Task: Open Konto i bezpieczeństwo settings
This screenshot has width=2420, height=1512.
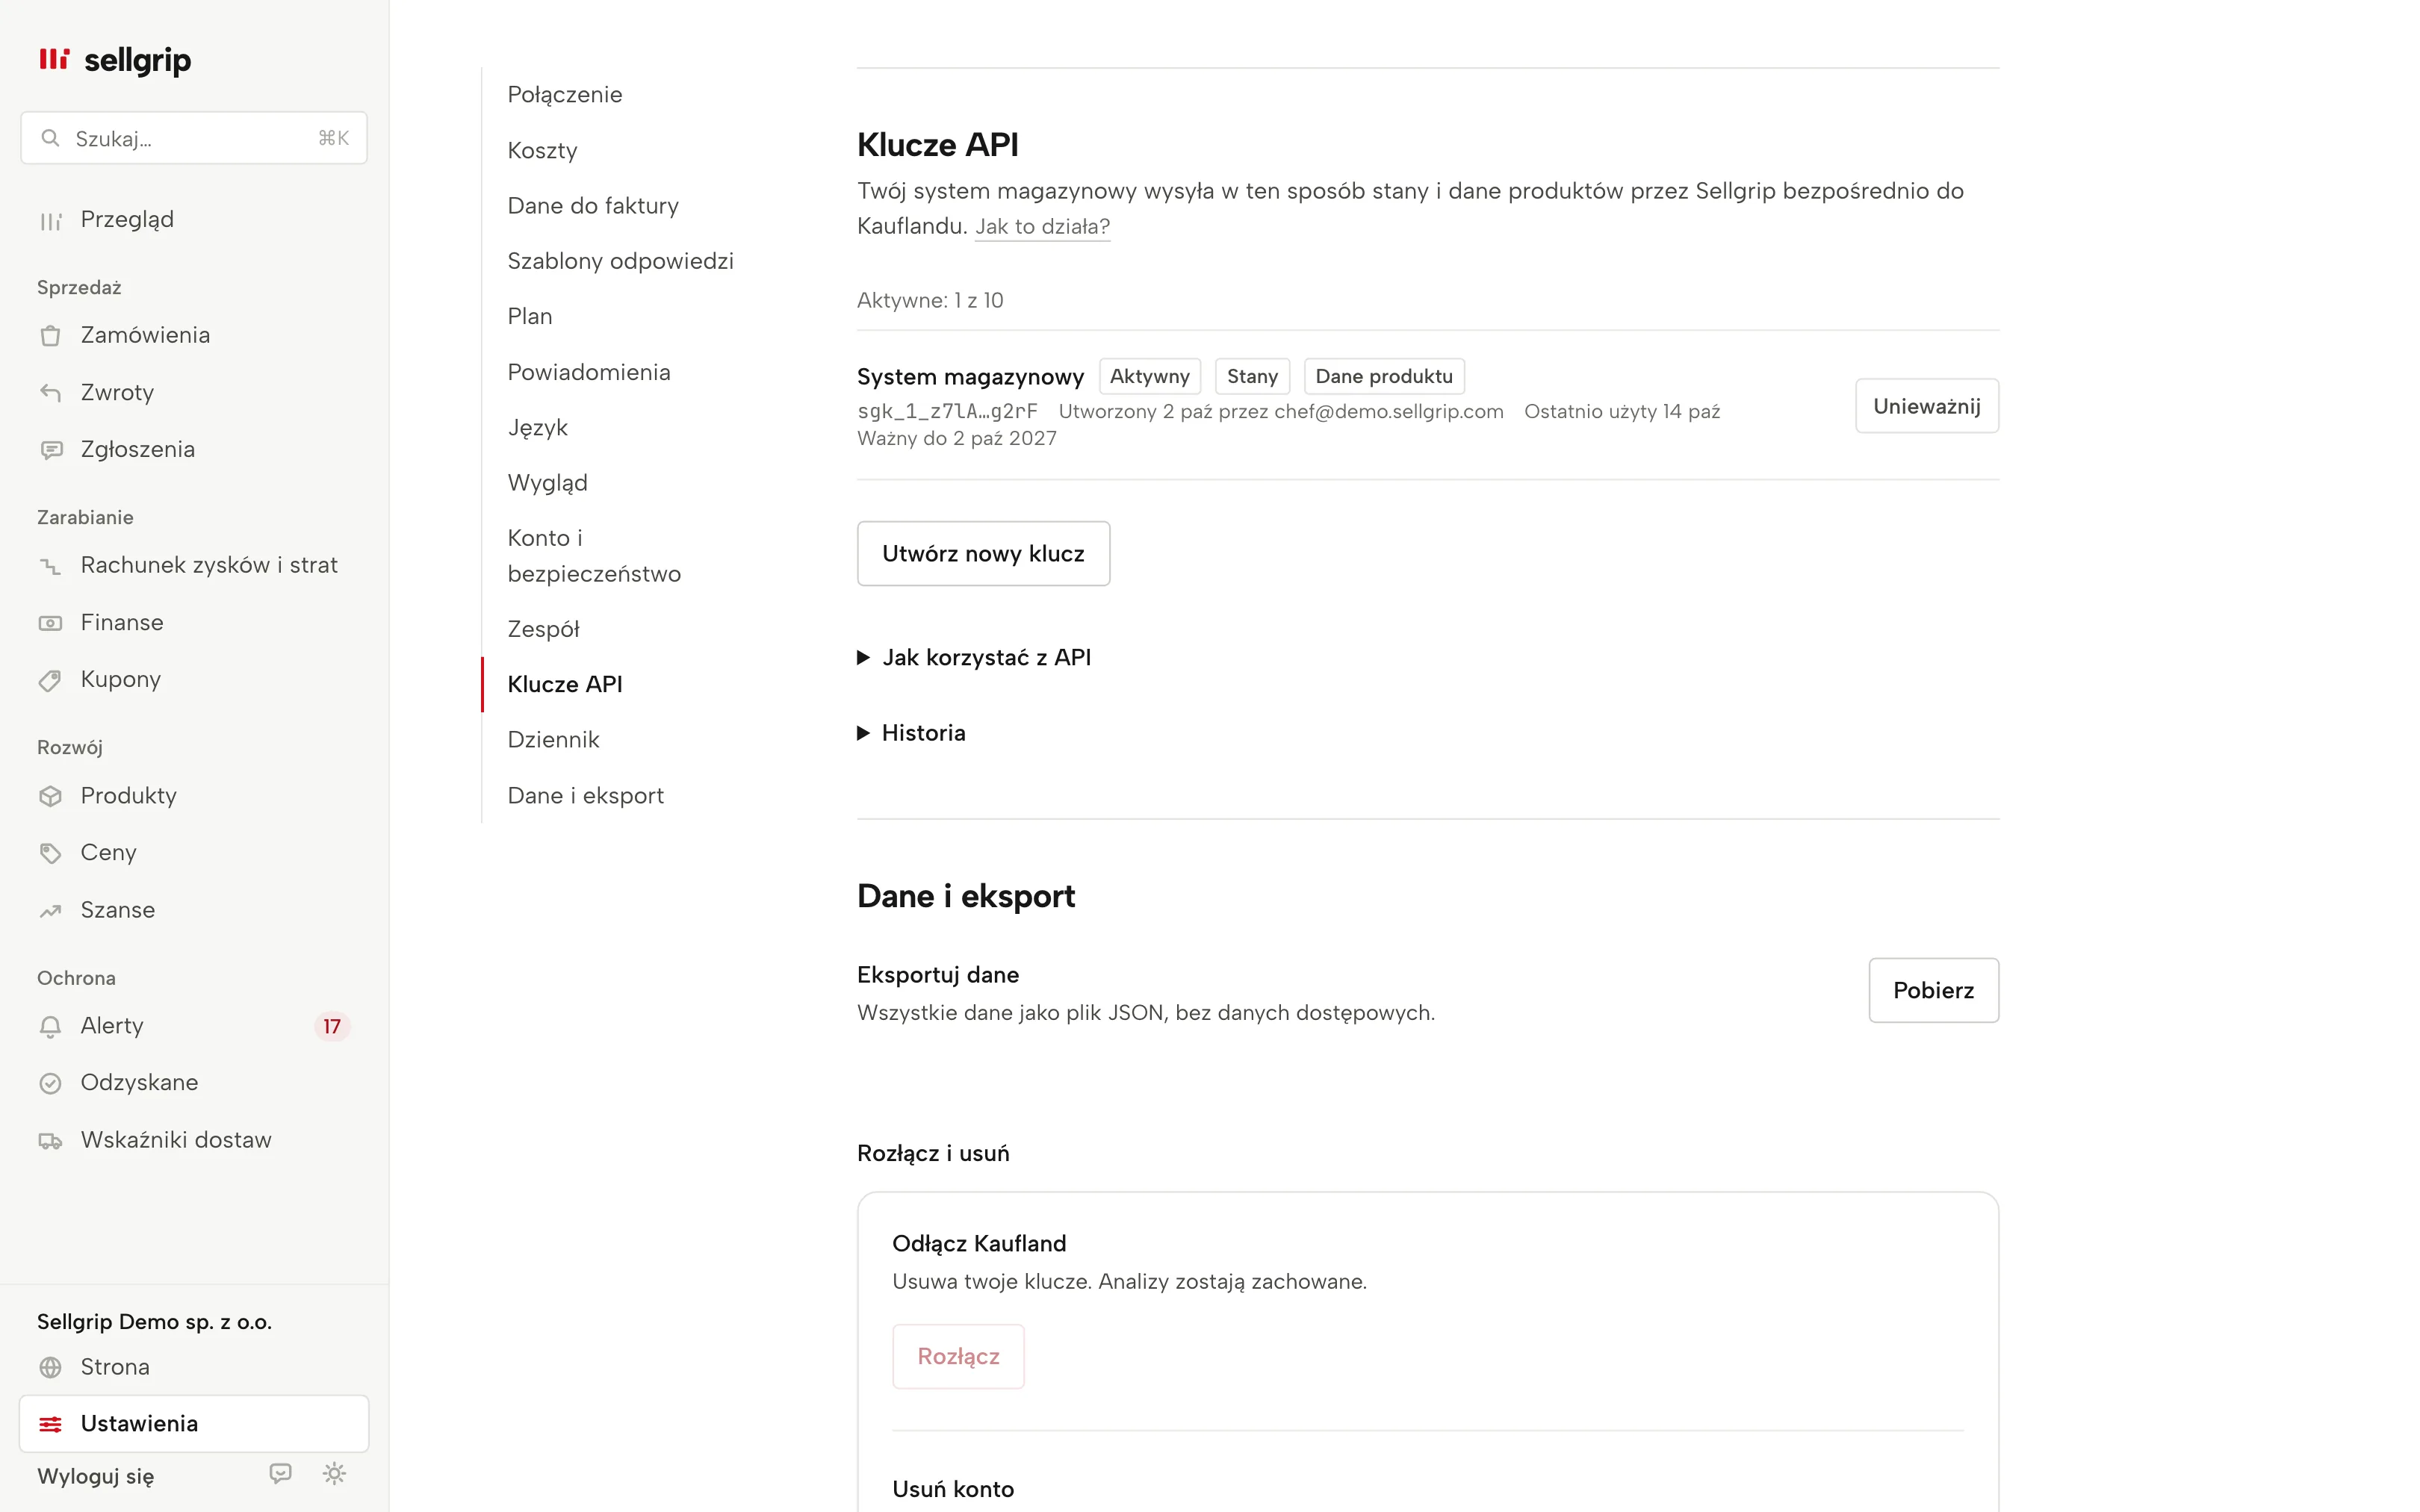Action: [x=594, y=556]
